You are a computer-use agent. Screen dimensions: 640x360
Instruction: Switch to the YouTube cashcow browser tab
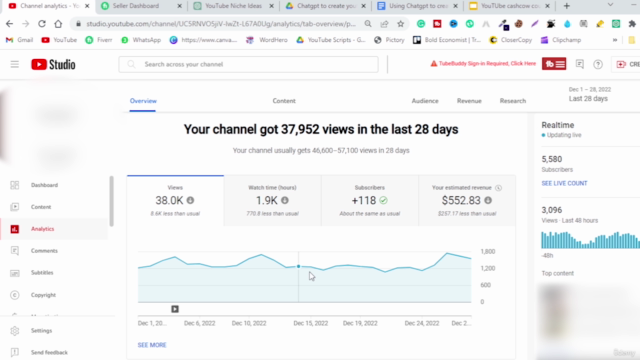point(510,6)
